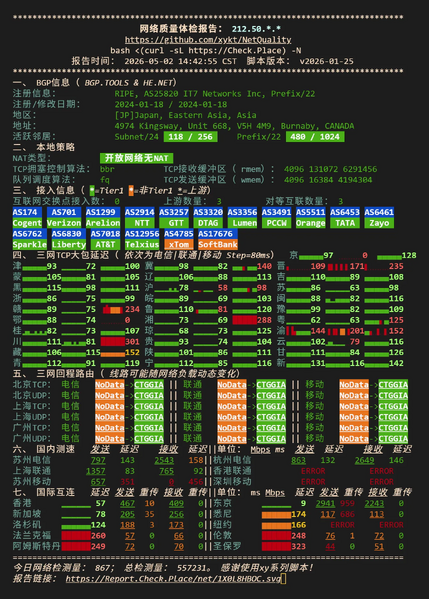Click 杭州电信 send speed 863
This screenshot has height=599, width=429.
[298, 460]
